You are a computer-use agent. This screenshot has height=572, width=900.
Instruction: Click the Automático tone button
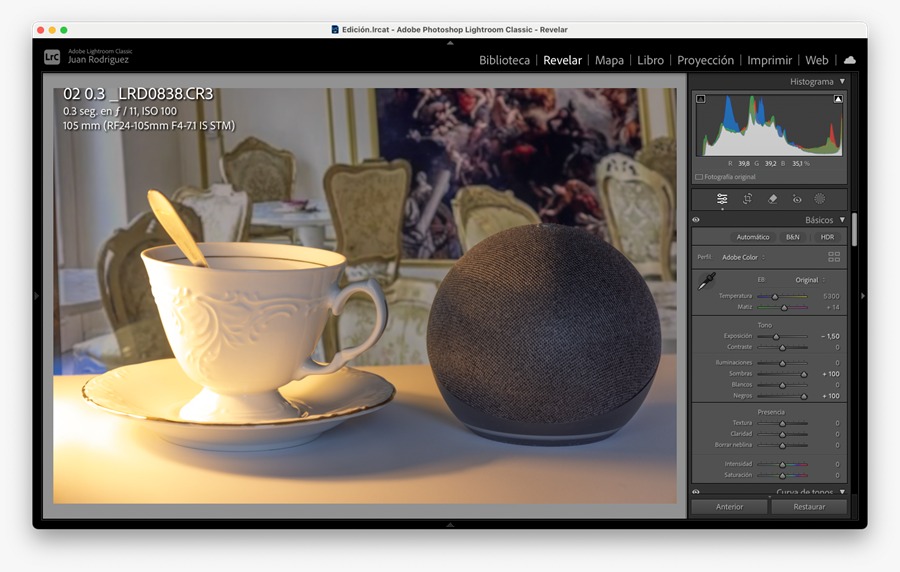click(x=752, y=237)
